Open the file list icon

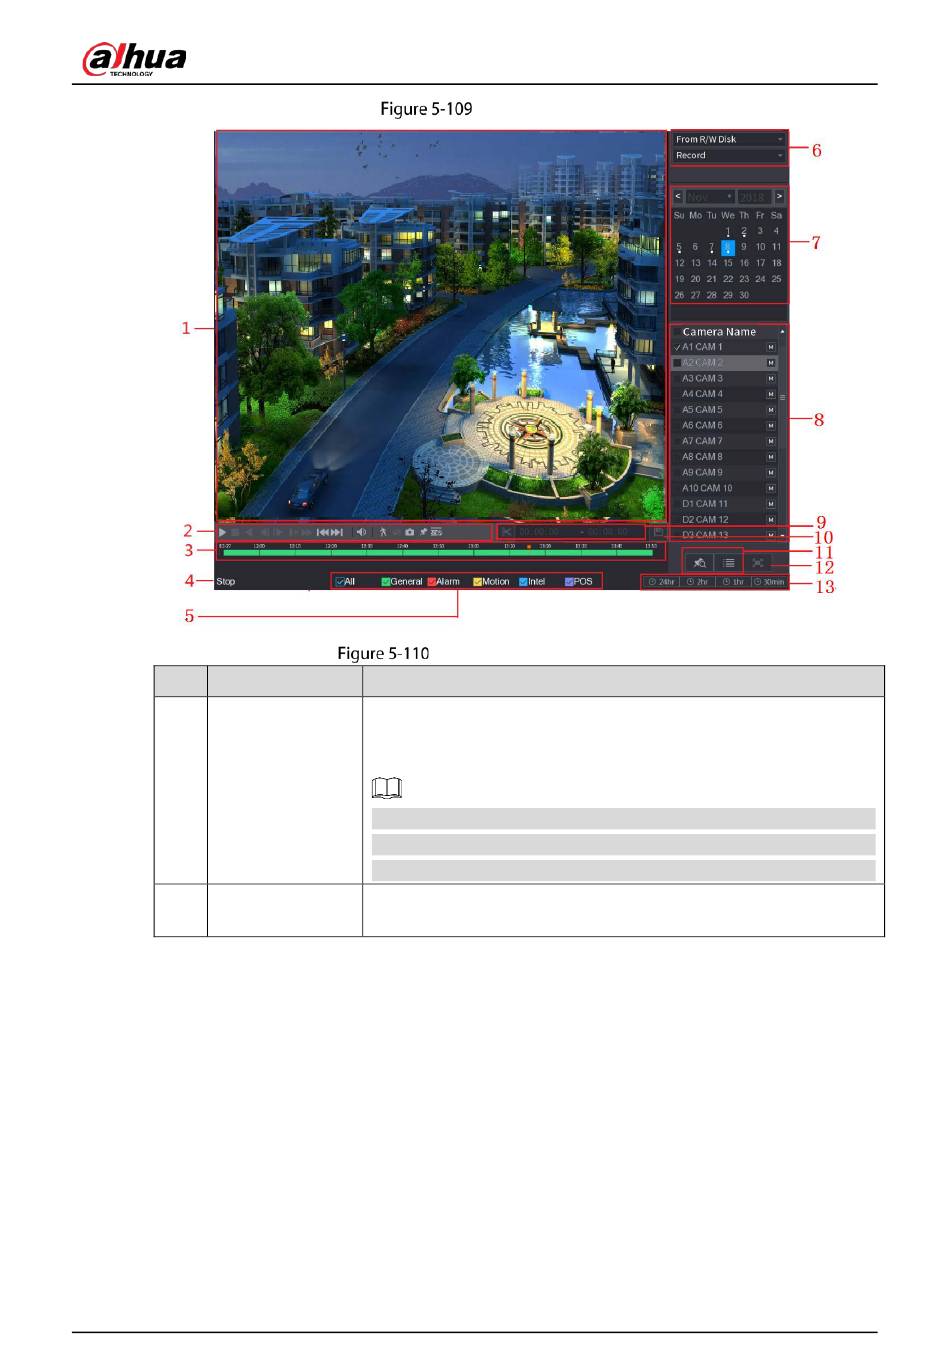coord(729,563)
